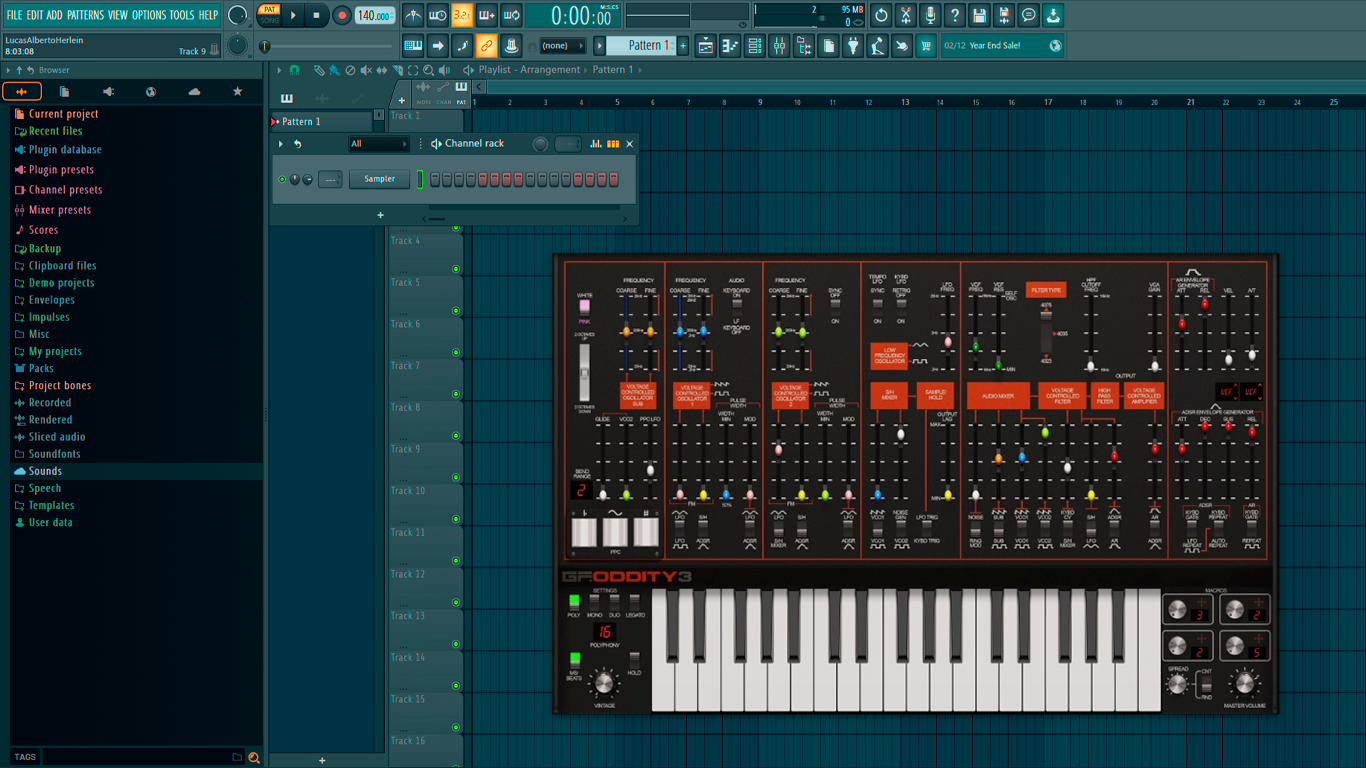Click the wait-for-input-before-recording icon
The height and width of the screenshot is (768, 1366).
click(x=437, y=15)
